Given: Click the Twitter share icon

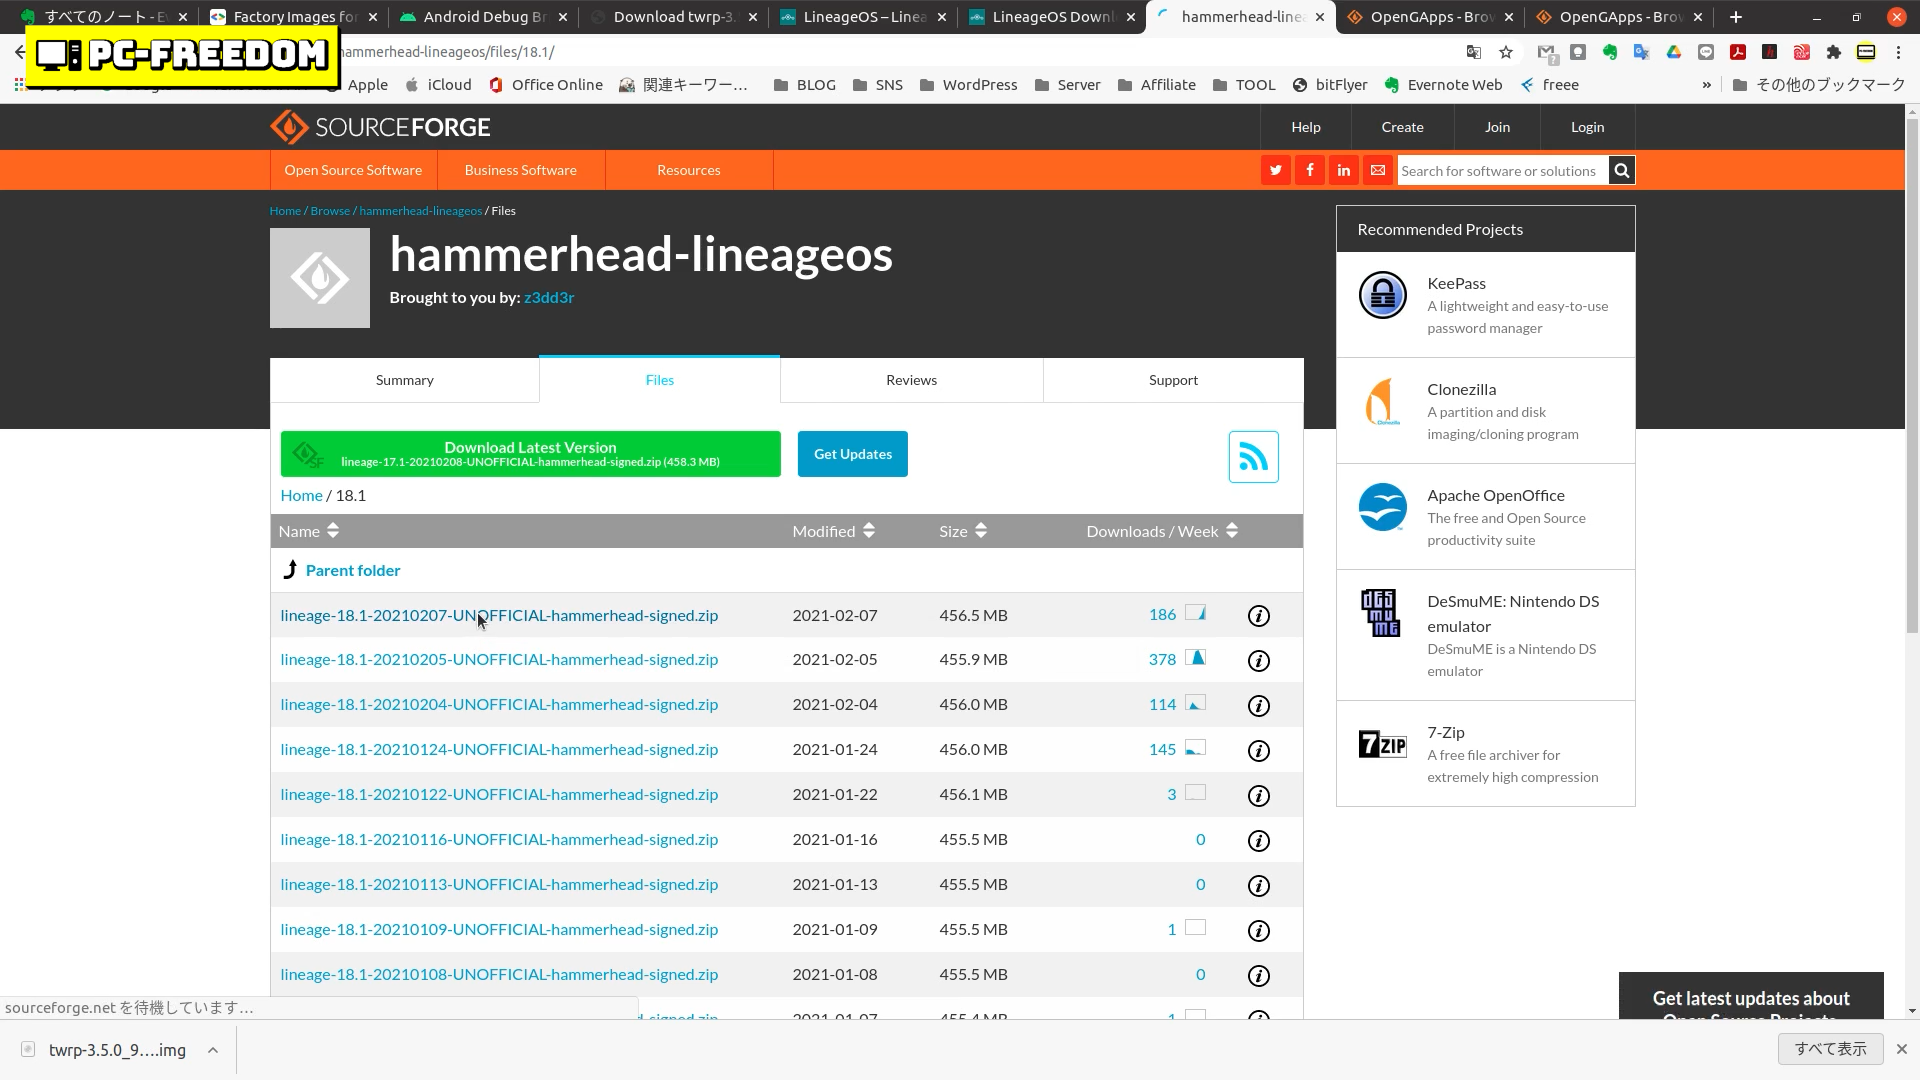Looking at the screenshot, I should tap(1276, 171).
